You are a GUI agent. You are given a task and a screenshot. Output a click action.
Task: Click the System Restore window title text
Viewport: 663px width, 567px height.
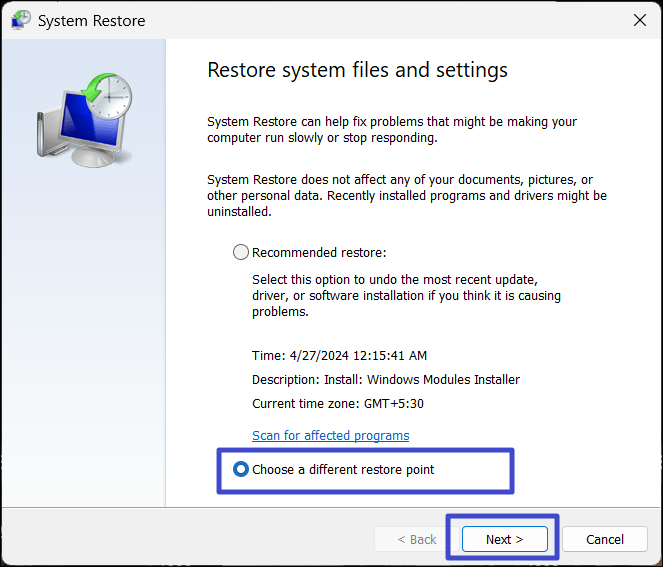point(91,21)
